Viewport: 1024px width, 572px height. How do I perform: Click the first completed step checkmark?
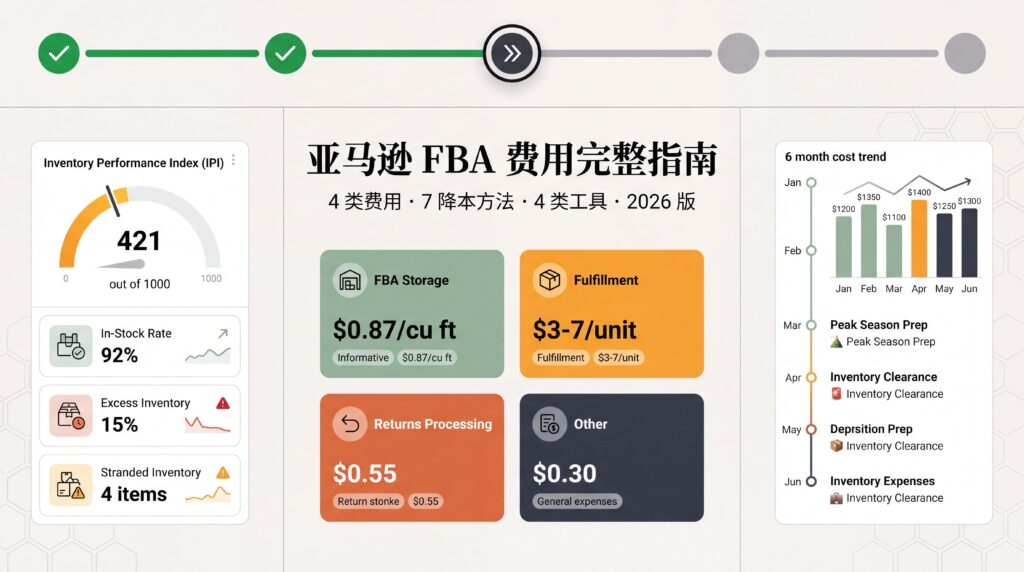click(x=59, y=54)
